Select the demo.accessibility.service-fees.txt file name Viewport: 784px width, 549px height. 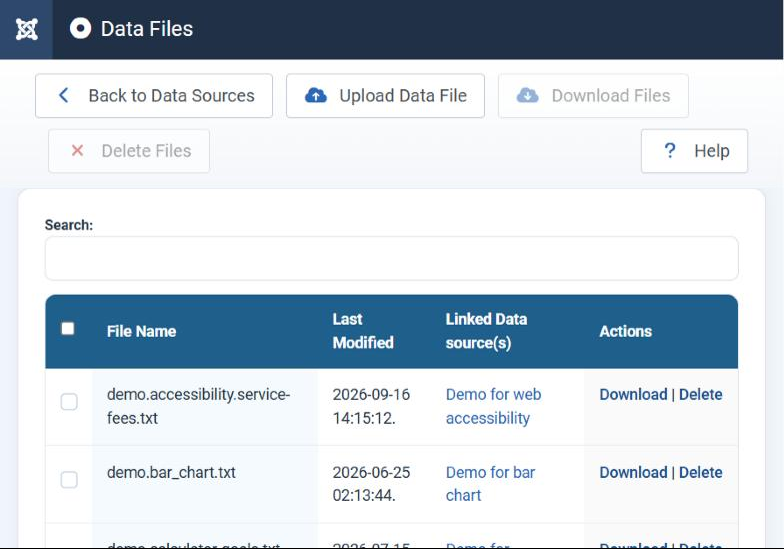pyautogui.click(x=198, y=406)
